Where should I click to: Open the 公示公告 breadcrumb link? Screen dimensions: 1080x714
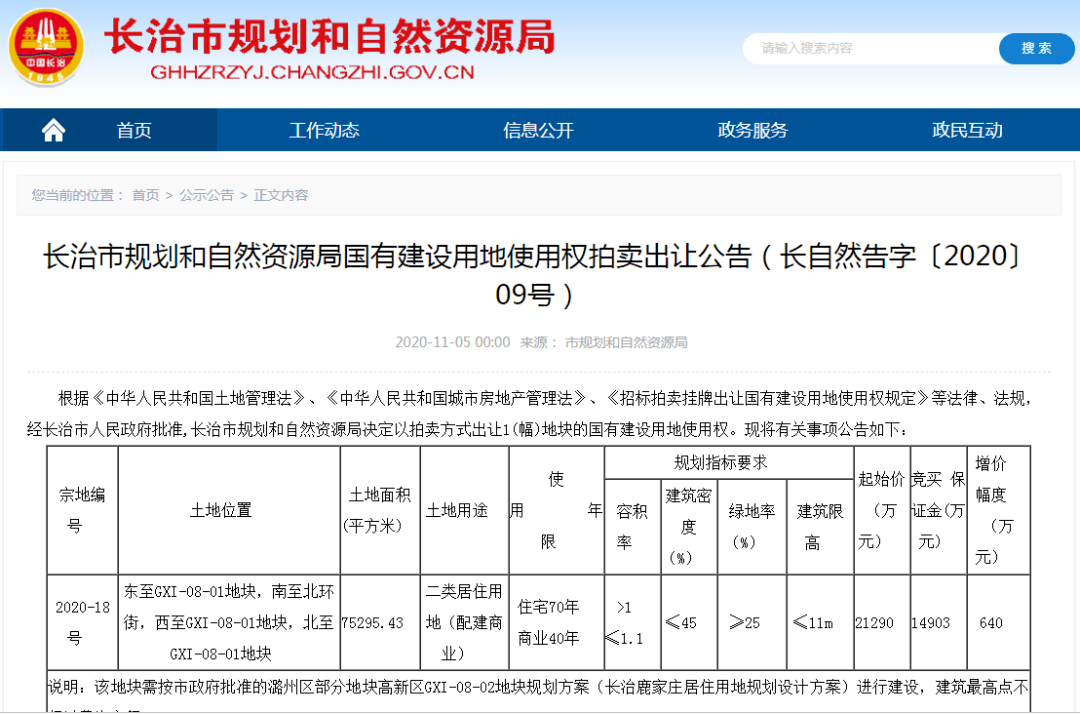(207, 196)
